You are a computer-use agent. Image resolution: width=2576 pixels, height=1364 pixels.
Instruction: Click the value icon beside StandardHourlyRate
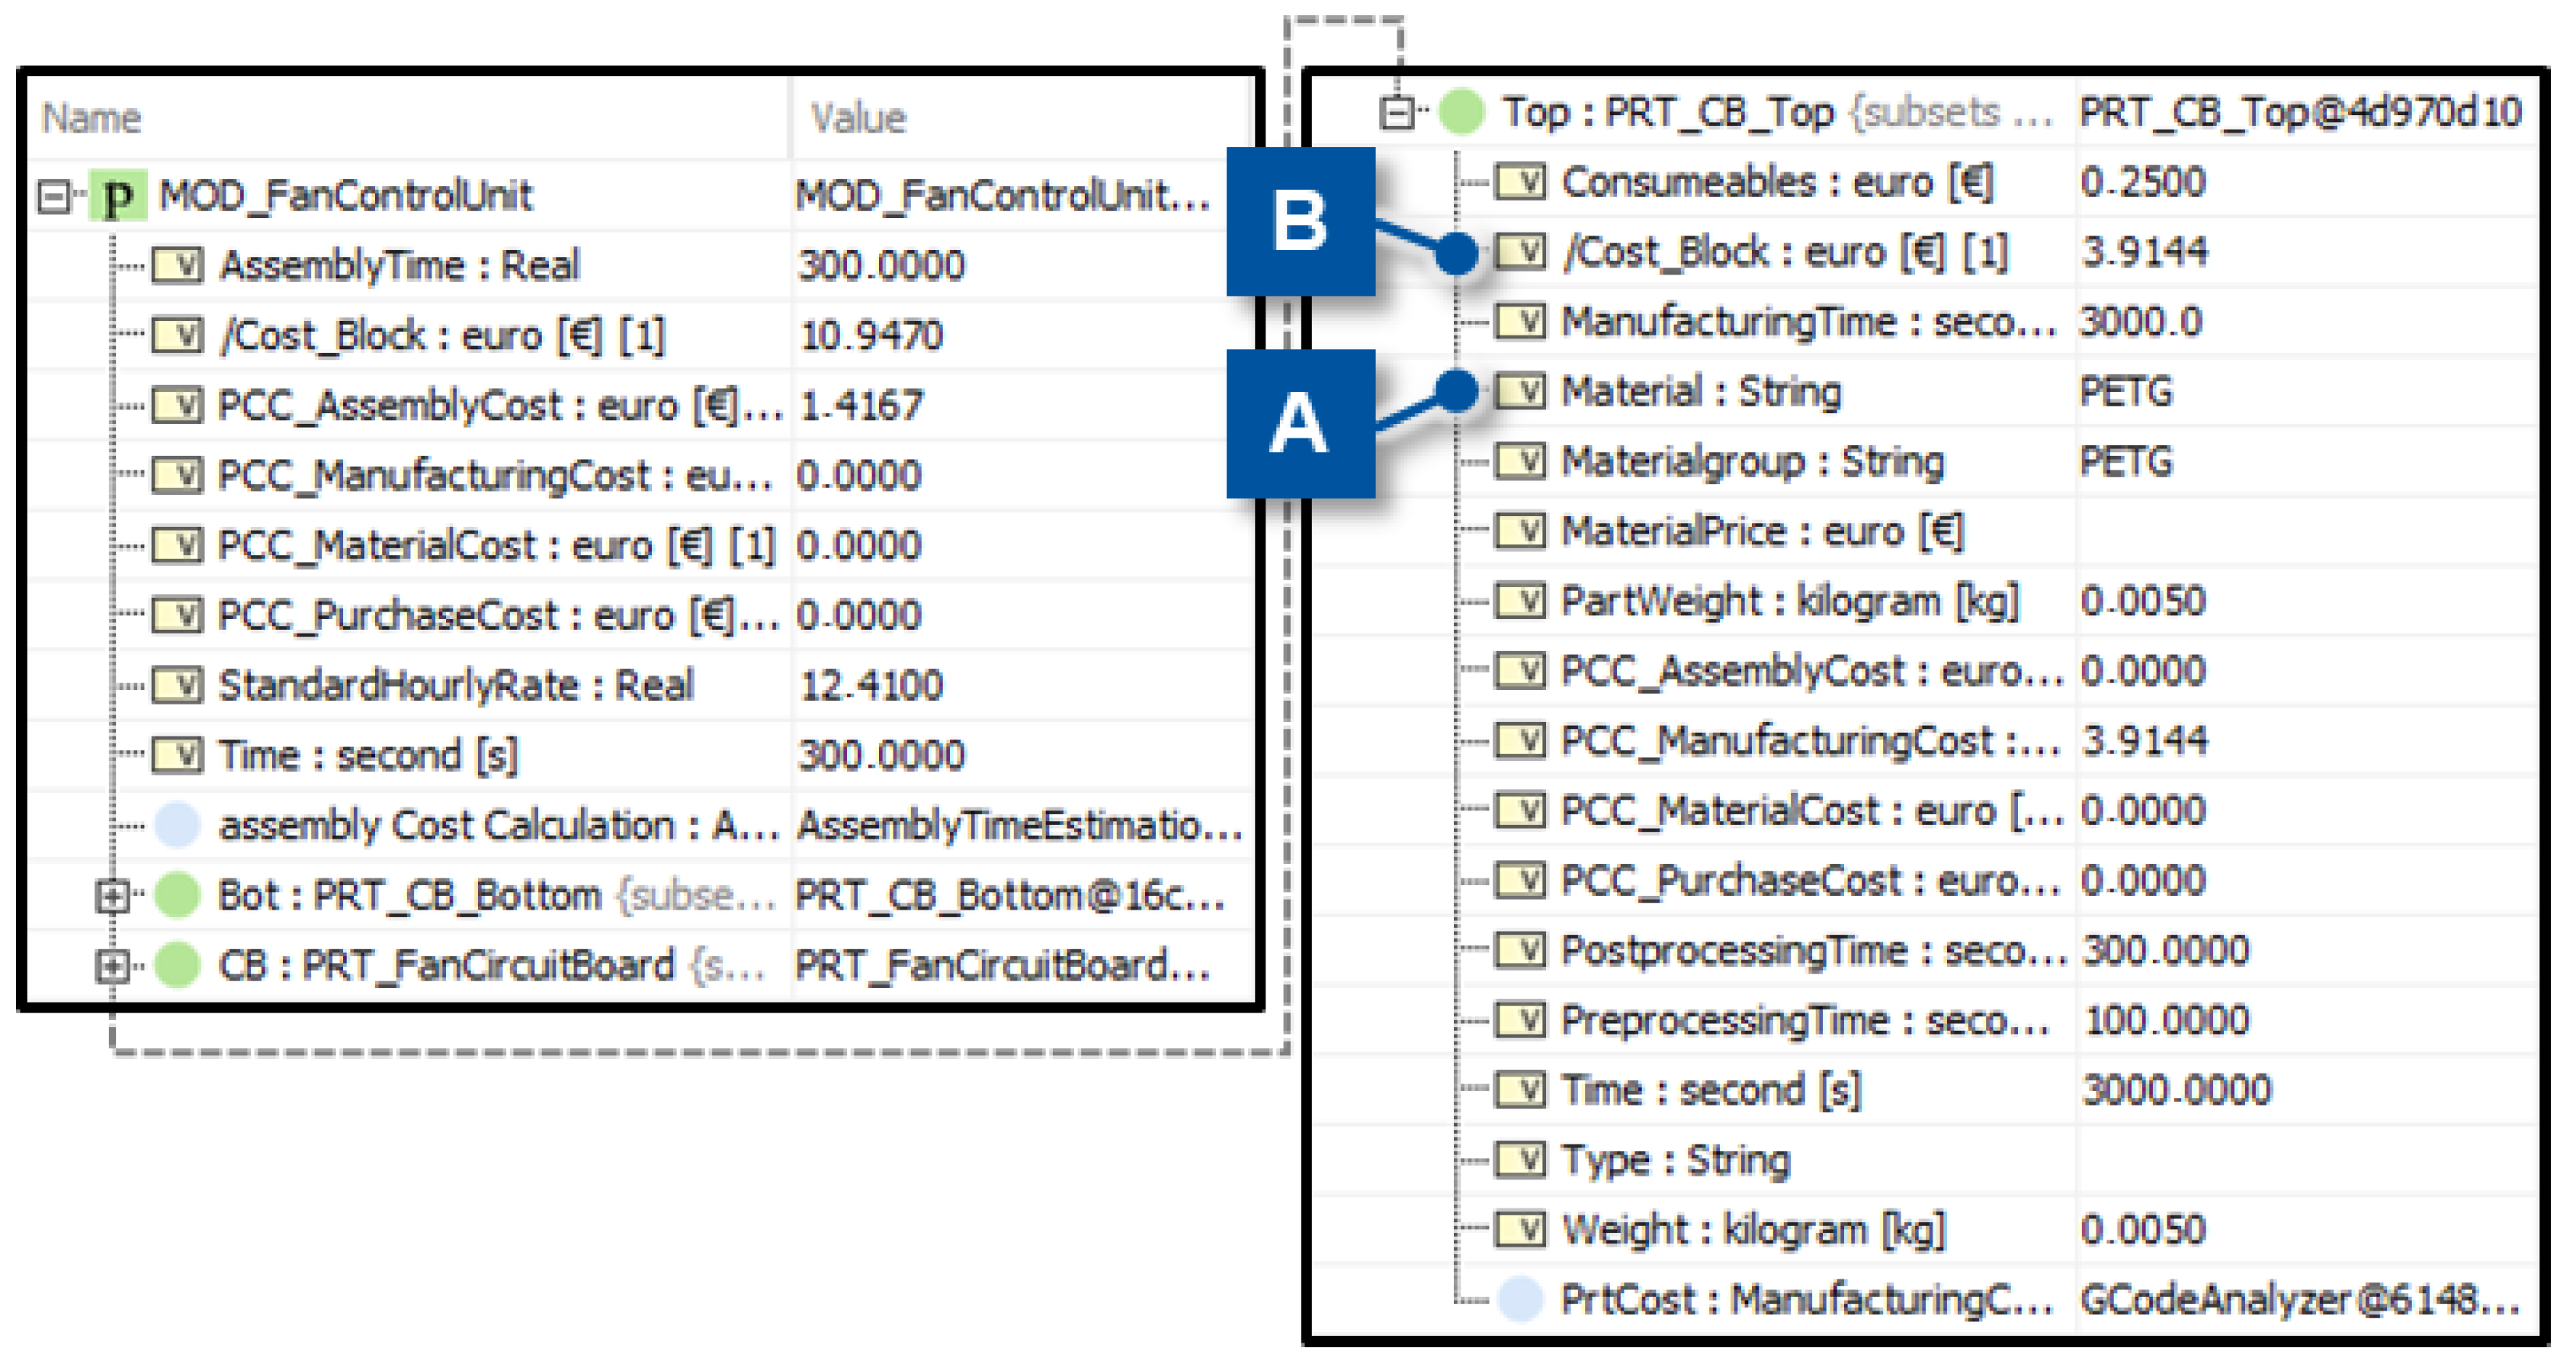coord(178,685)
